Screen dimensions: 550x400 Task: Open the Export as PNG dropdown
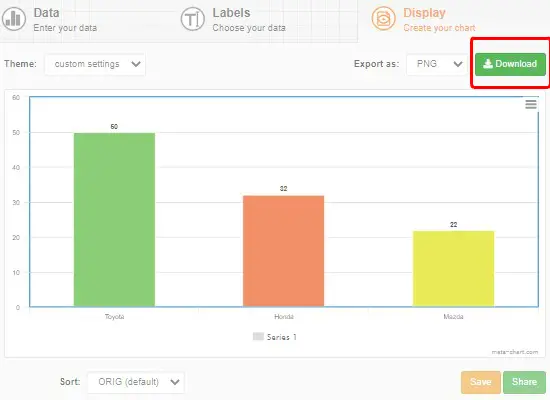(x=437, y=64)
